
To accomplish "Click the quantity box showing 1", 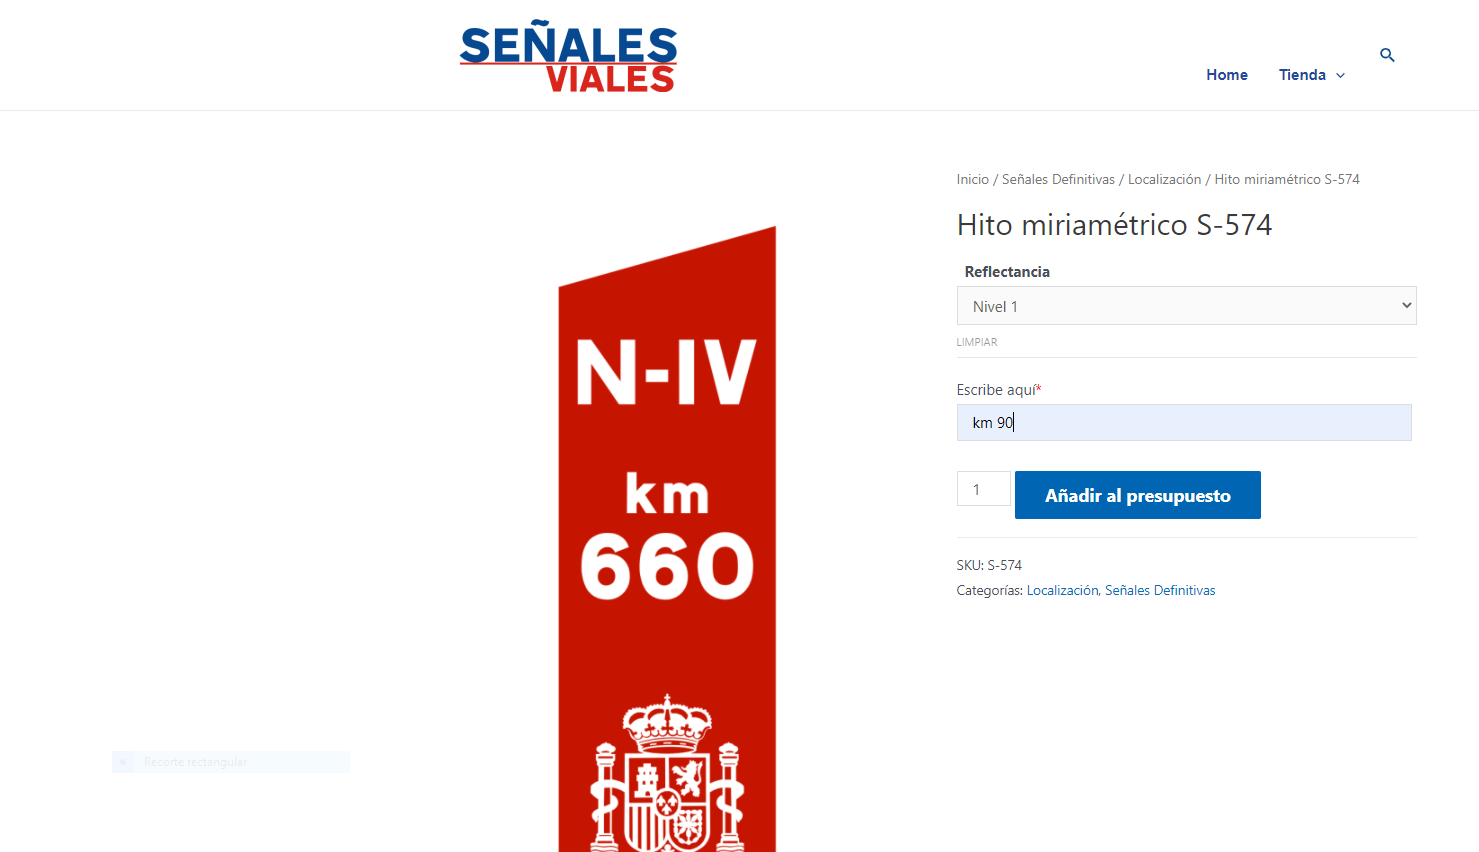I will coord(984,489).
